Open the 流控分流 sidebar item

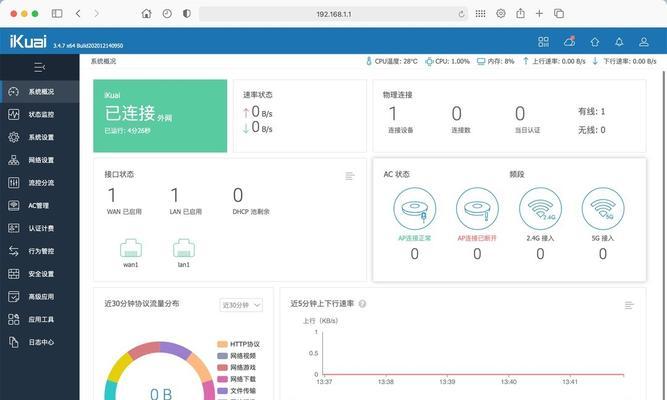[40, 183]
